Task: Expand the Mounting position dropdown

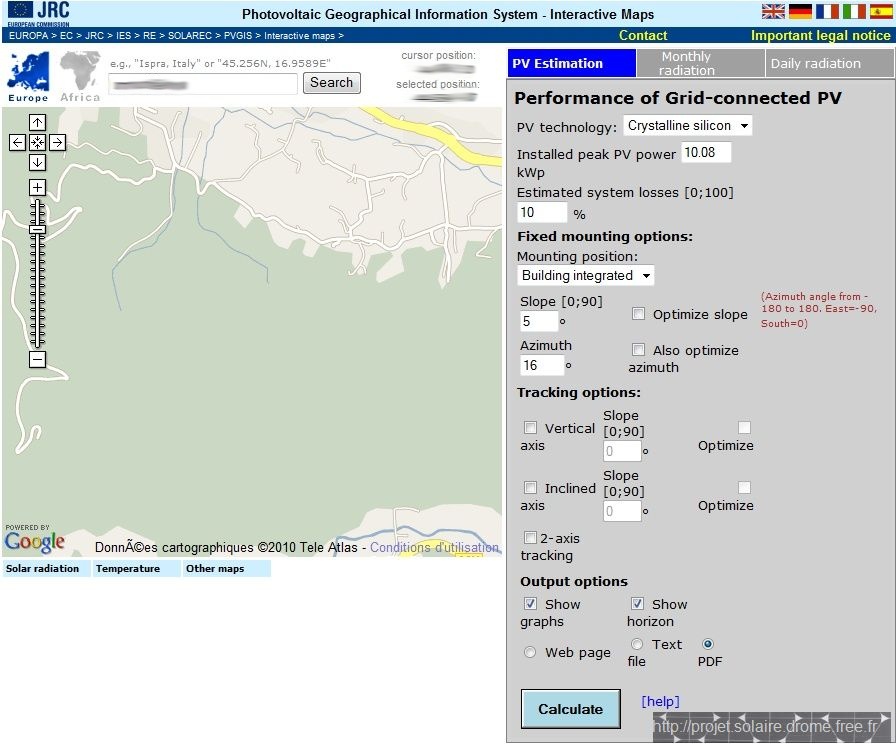Action: click(x=586, y=275)
